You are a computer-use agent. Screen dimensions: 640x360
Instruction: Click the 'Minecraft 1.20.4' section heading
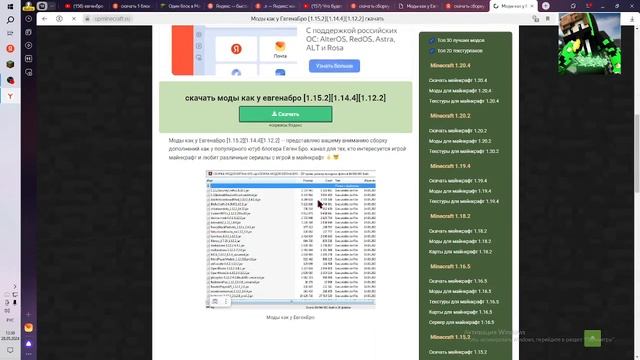(x=450, y=65)
